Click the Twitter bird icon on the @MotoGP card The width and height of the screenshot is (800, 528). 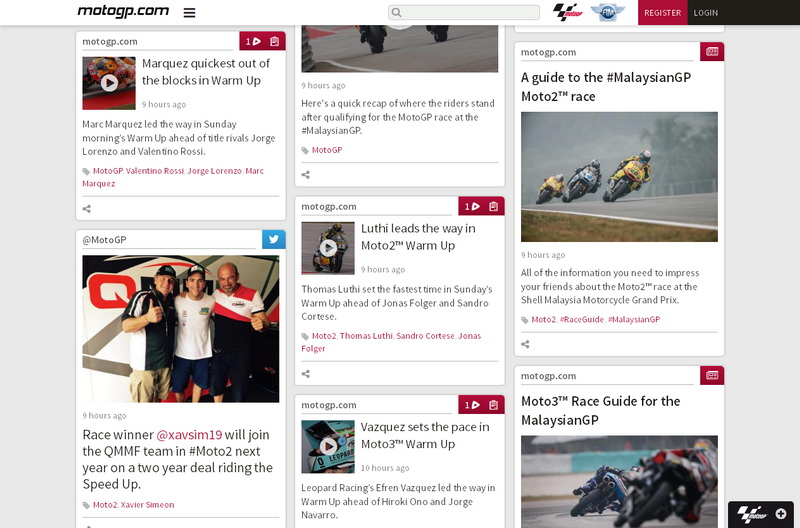(273, 239)
